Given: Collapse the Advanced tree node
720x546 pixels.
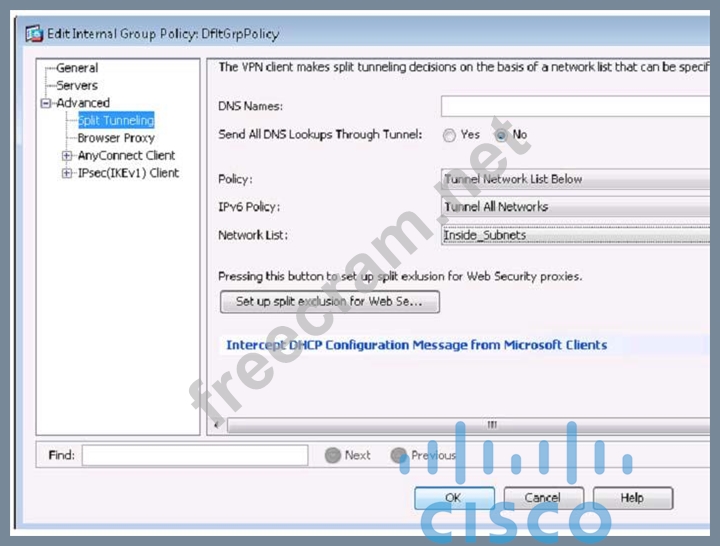Looking at the screenshot, I should coord(45,103).
